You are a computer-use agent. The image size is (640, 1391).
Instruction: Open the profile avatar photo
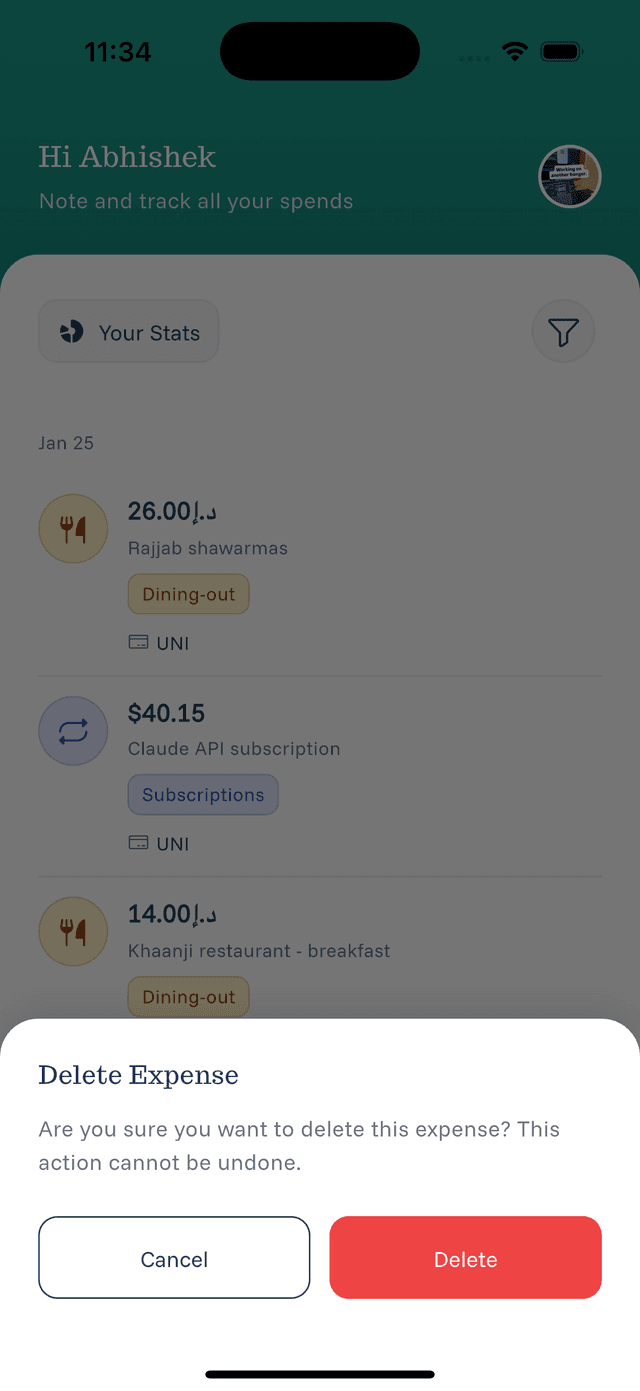coord(569,176)
